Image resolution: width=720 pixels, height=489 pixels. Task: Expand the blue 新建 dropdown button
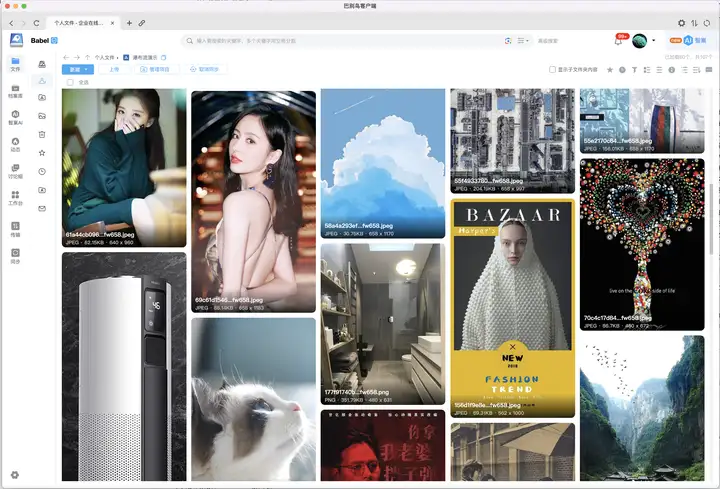78,69
